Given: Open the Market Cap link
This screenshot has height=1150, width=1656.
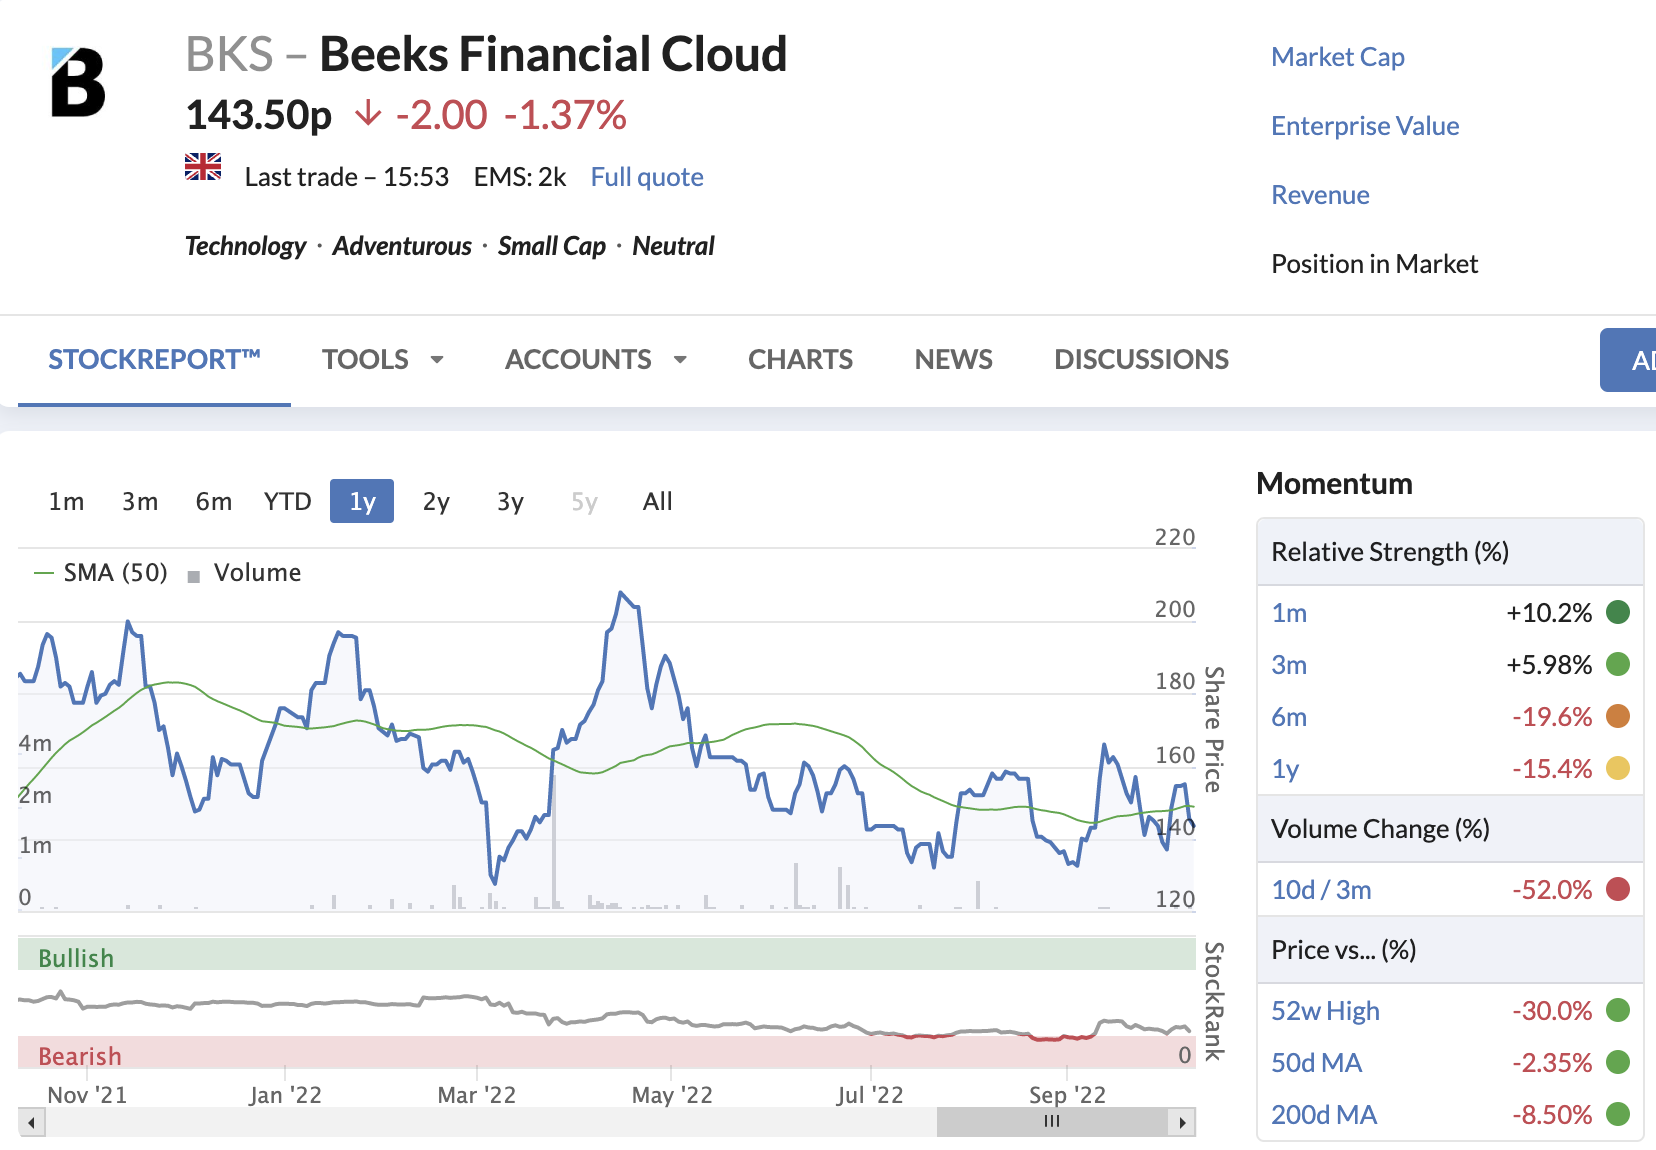Looking at the screenshot, I should coord(1338,57).
